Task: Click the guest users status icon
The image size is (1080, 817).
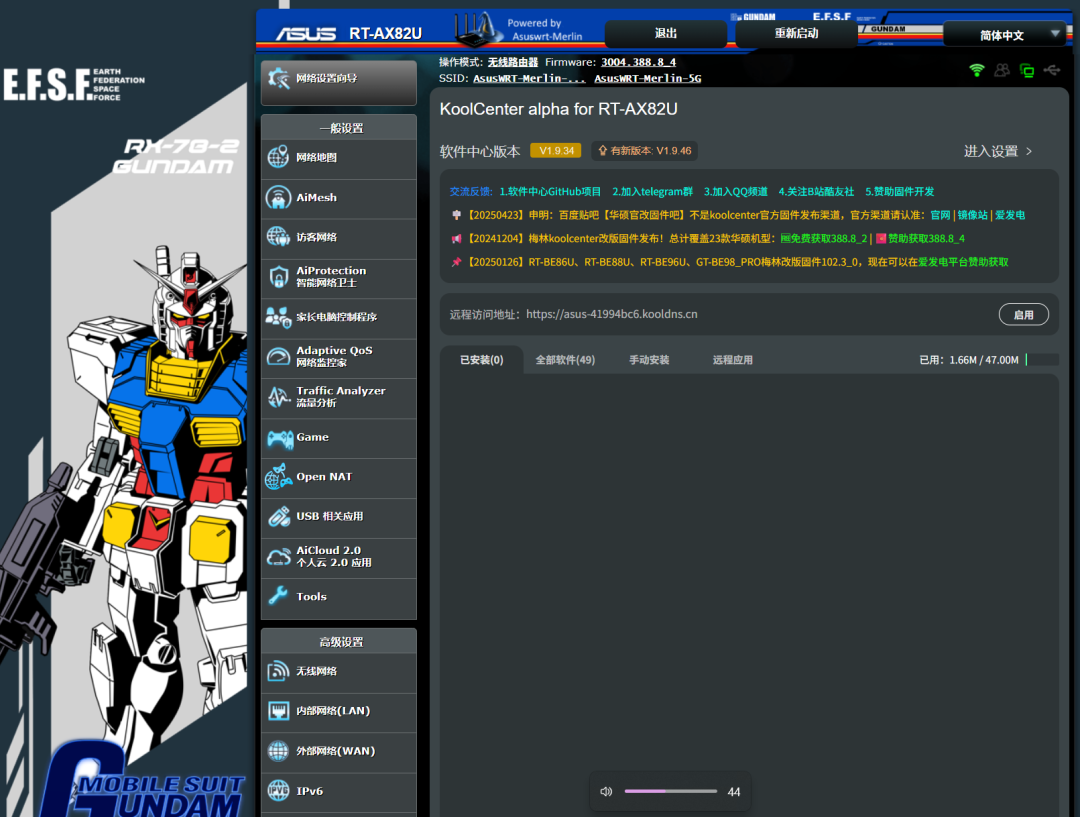Action: point(1002,70)
